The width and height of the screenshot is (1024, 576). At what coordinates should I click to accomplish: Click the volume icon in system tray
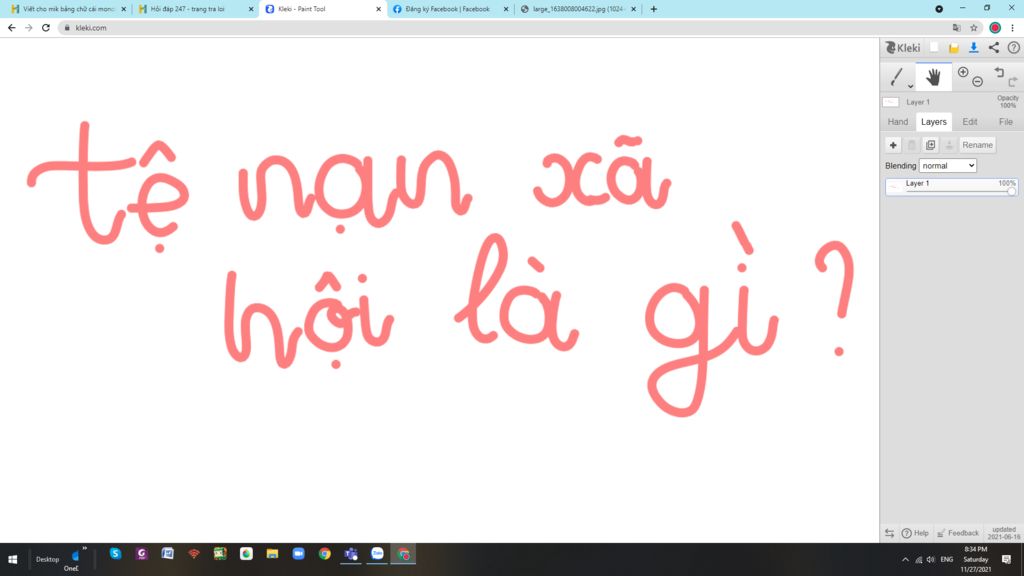coord(931,560)
